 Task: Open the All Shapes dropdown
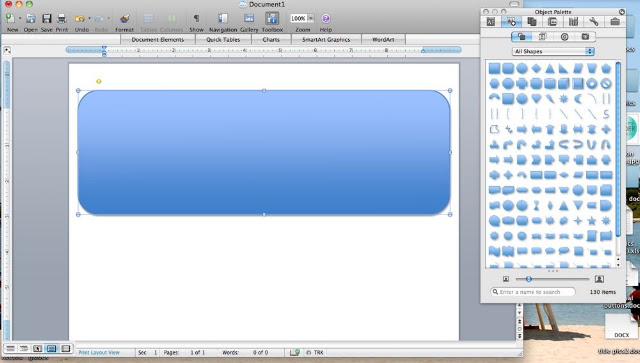(x=553, y=51)
